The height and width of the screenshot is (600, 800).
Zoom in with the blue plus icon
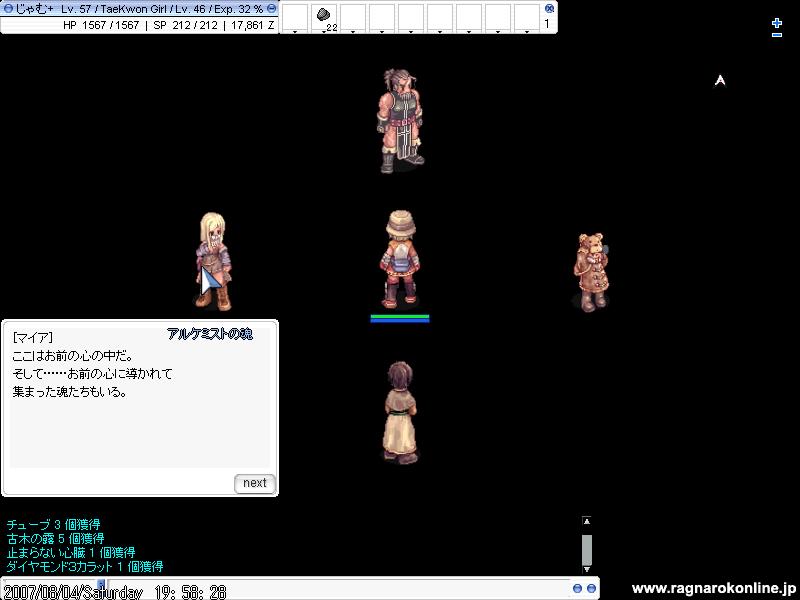777,23
